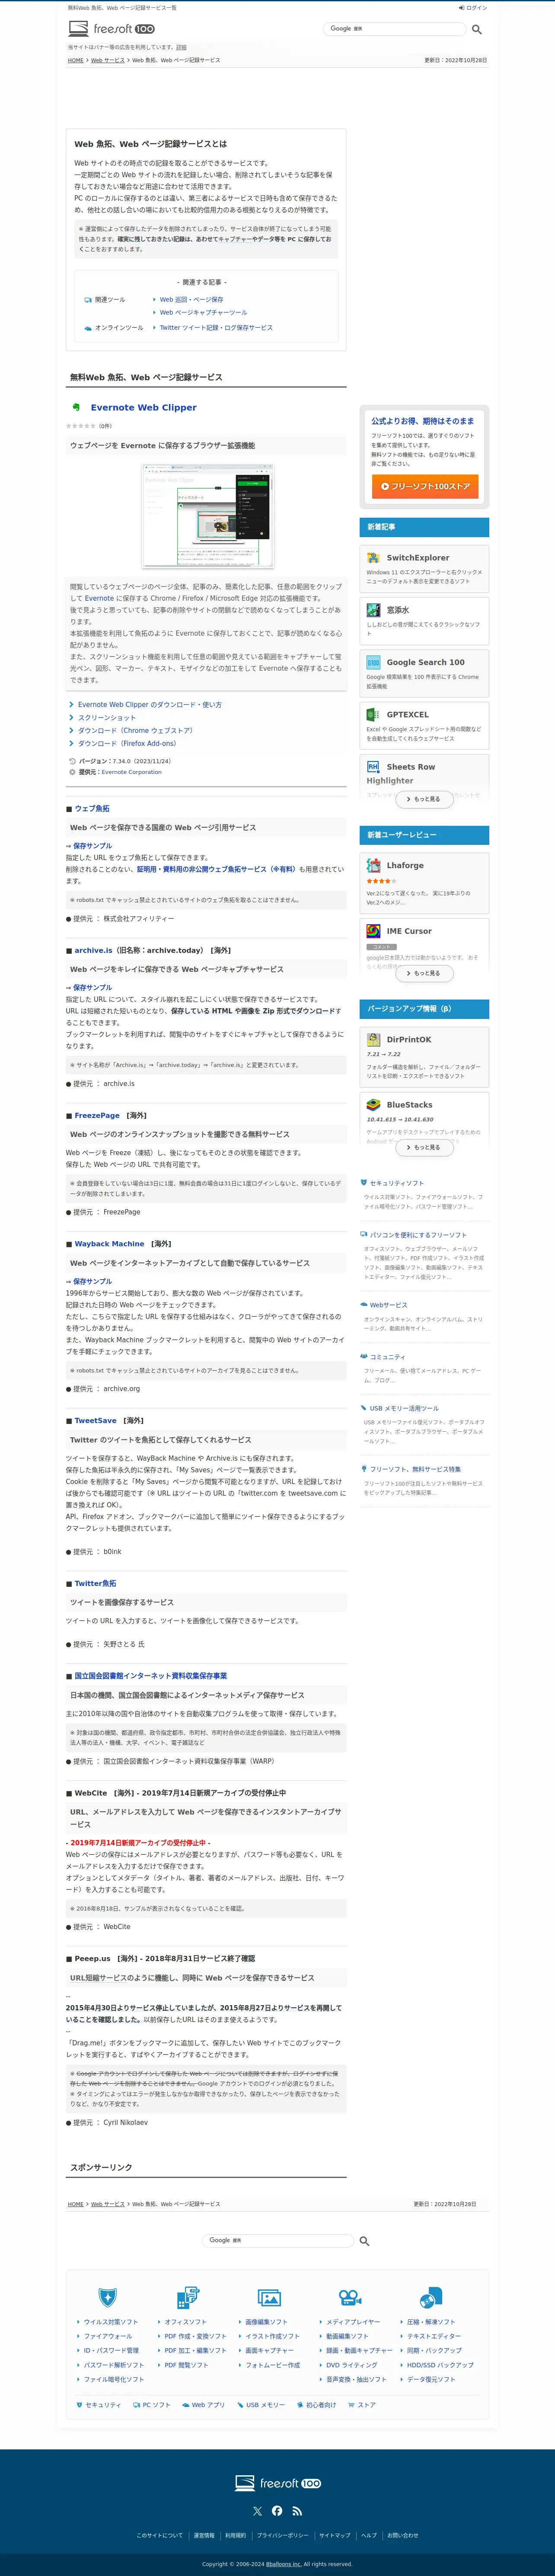Click the Facebook icon in footer
This screenshot has height=2576, width=555.
click(277, 2511)
